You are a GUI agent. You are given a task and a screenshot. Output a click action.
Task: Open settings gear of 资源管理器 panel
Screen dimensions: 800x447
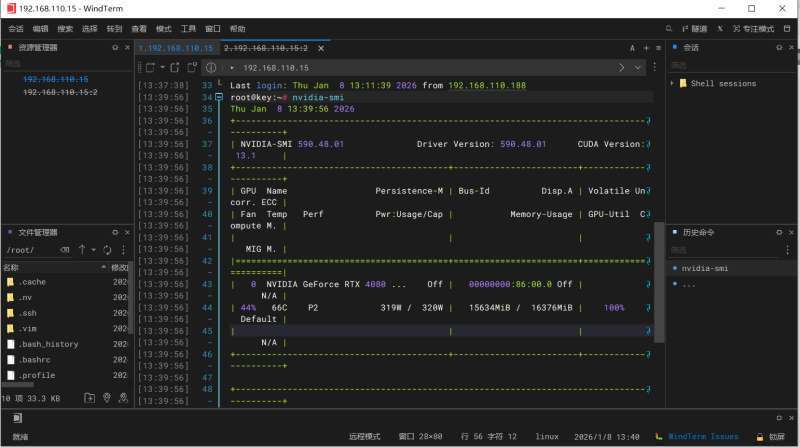coord(115,48)
